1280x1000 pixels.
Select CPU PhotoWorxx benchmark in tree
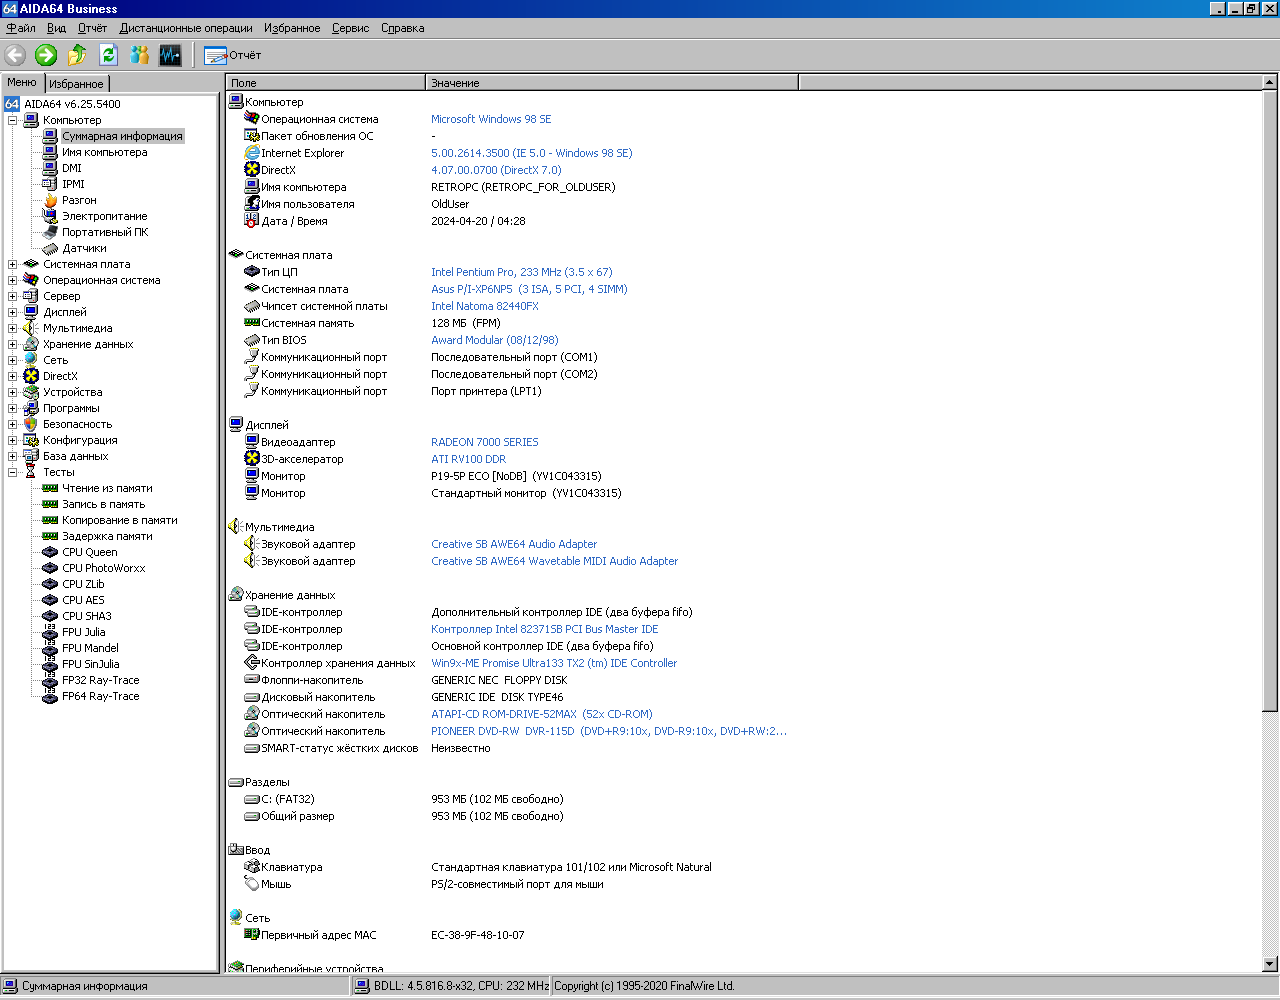[x=104, y=568]
